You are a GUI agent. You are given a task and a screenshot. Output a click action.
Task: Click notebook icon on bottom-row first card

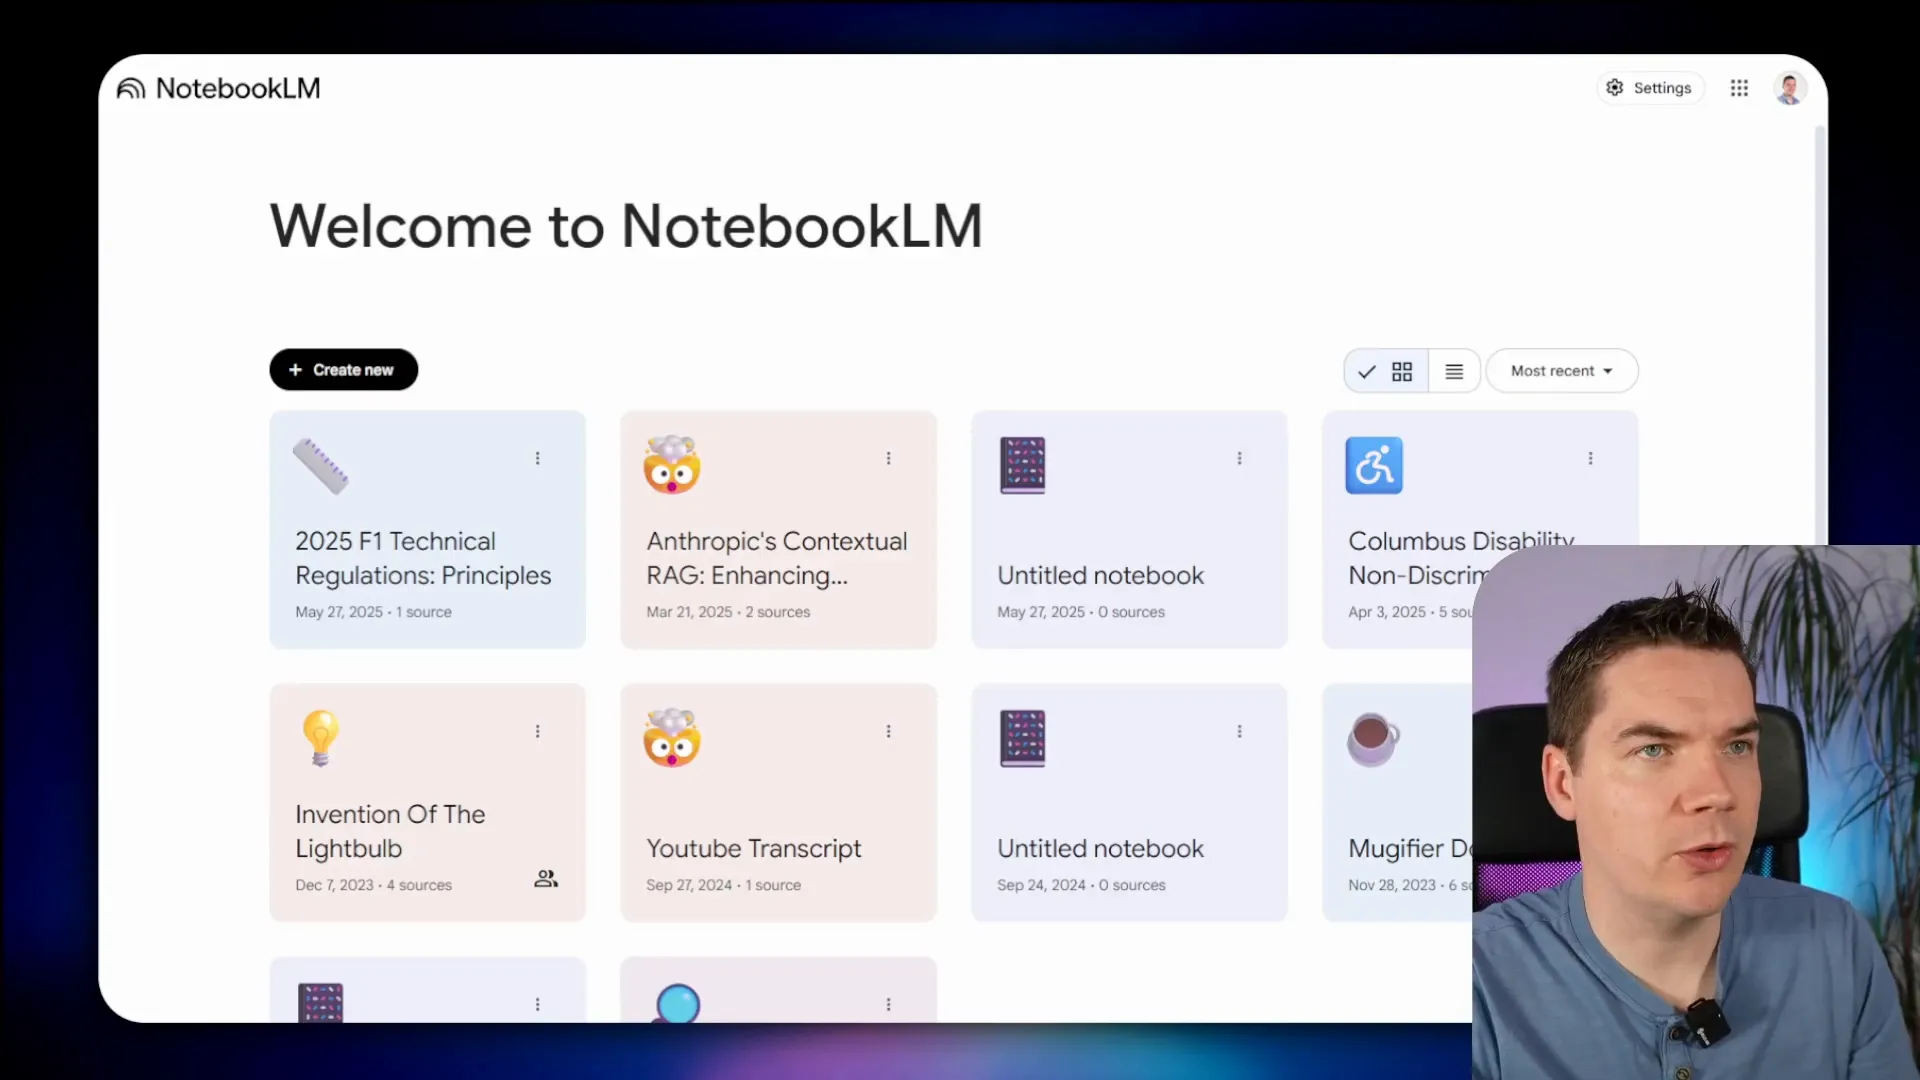coord(320,1002)
